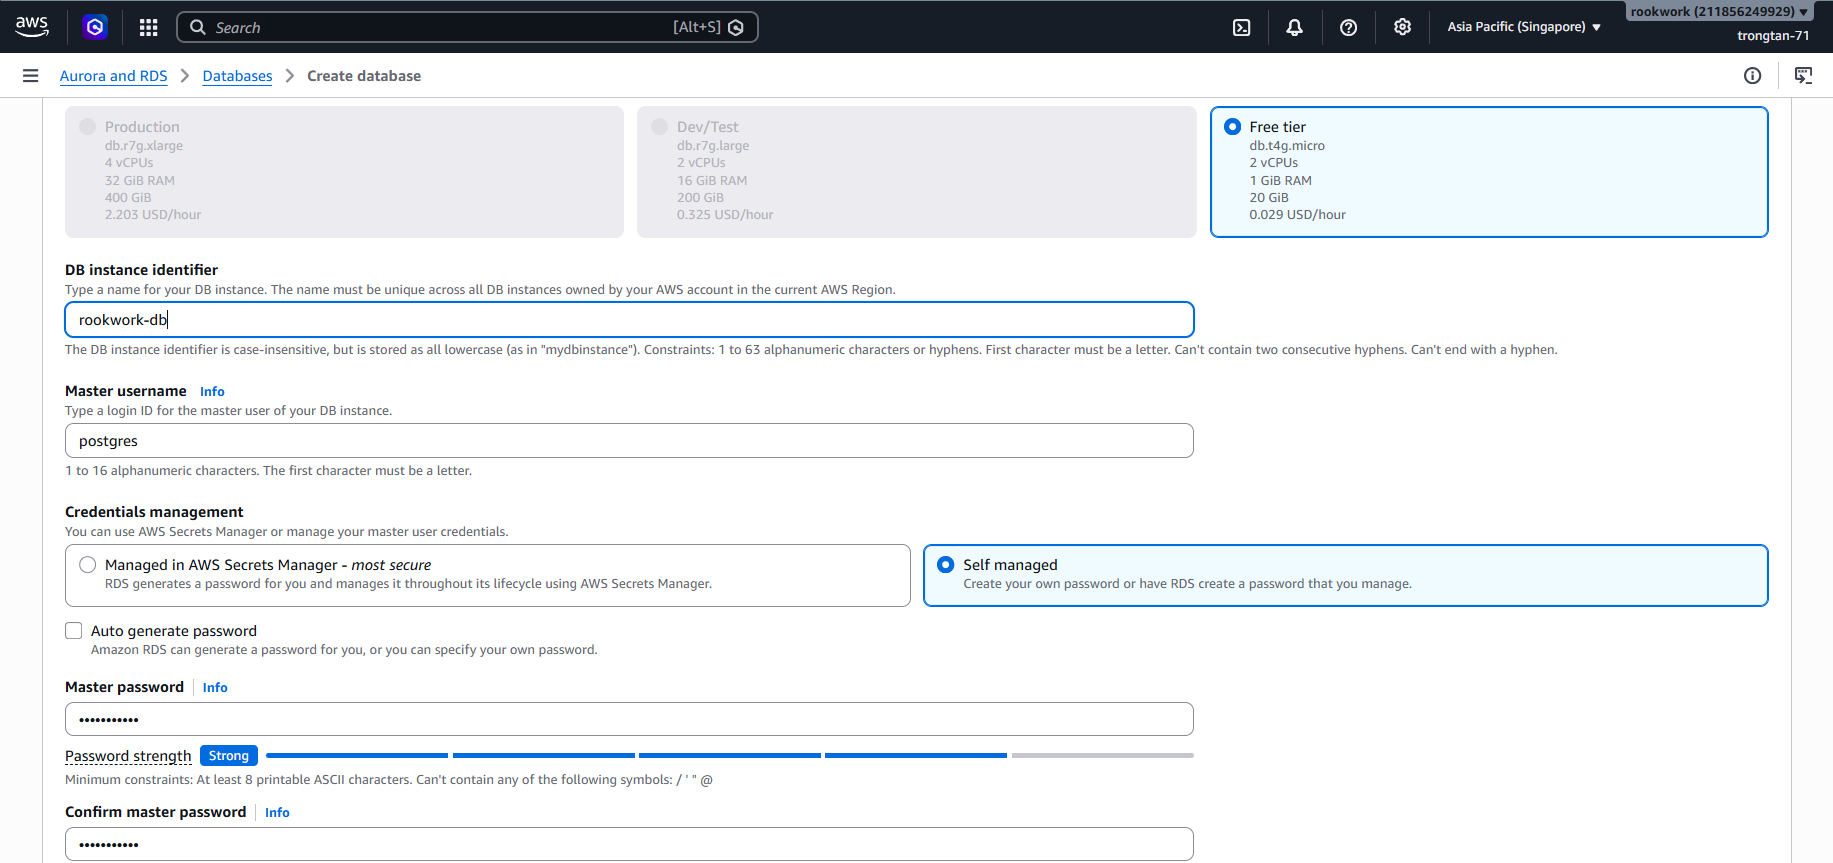
Task: Focus the AWS search field
Action: 467,27
